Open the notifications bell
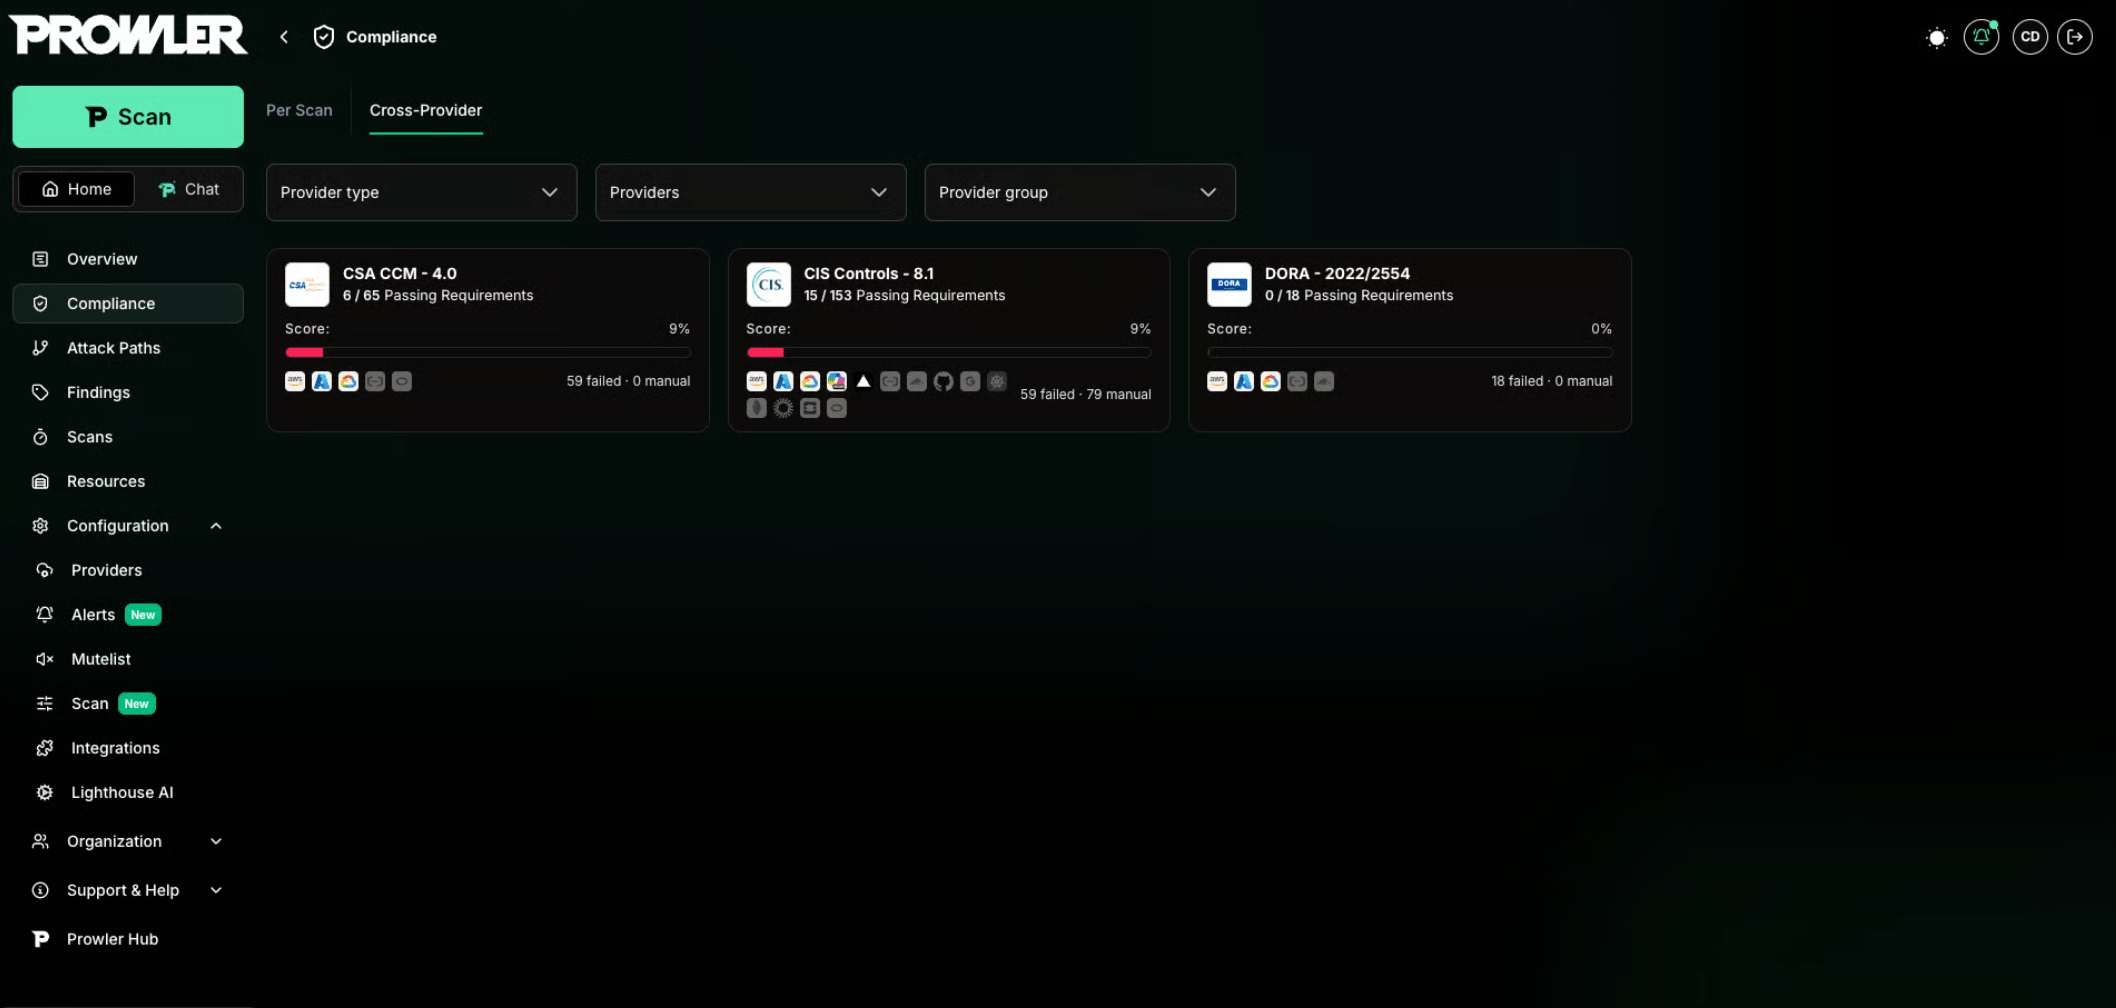Viewport: 2116px width, 1008px height. point(1981,37)
